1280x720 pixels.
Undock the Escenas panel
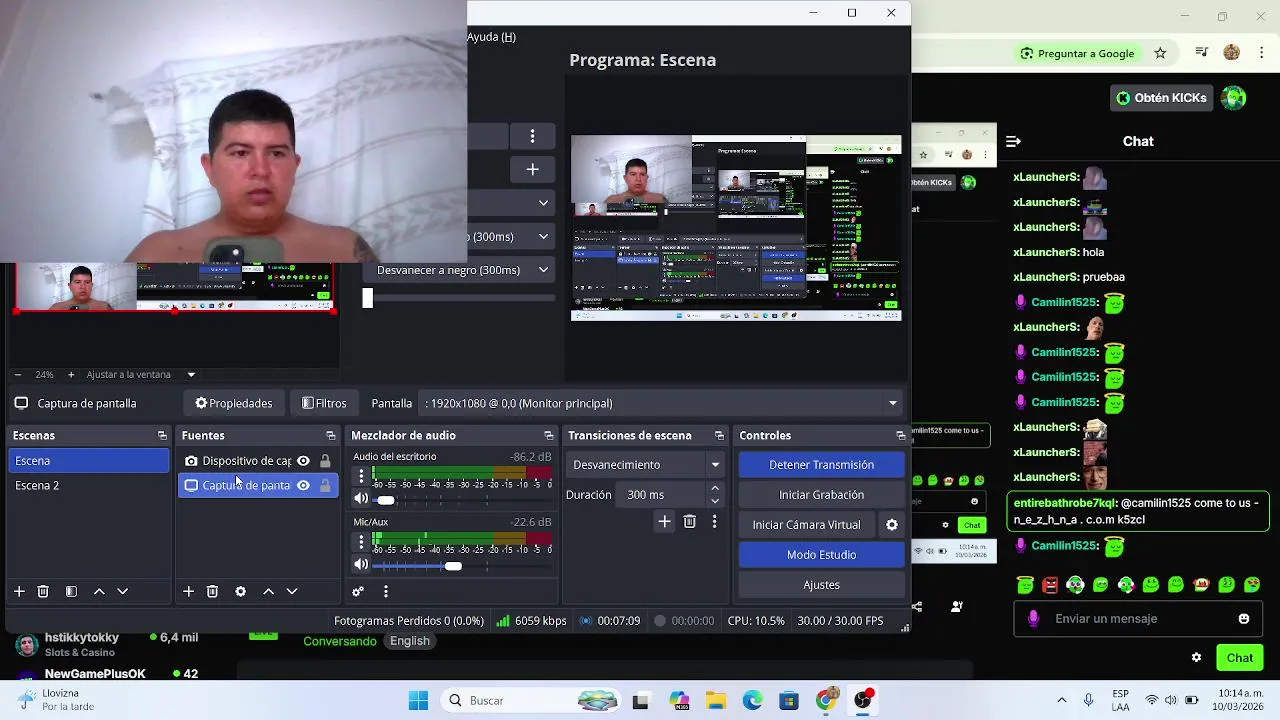[x=162, y=436]
